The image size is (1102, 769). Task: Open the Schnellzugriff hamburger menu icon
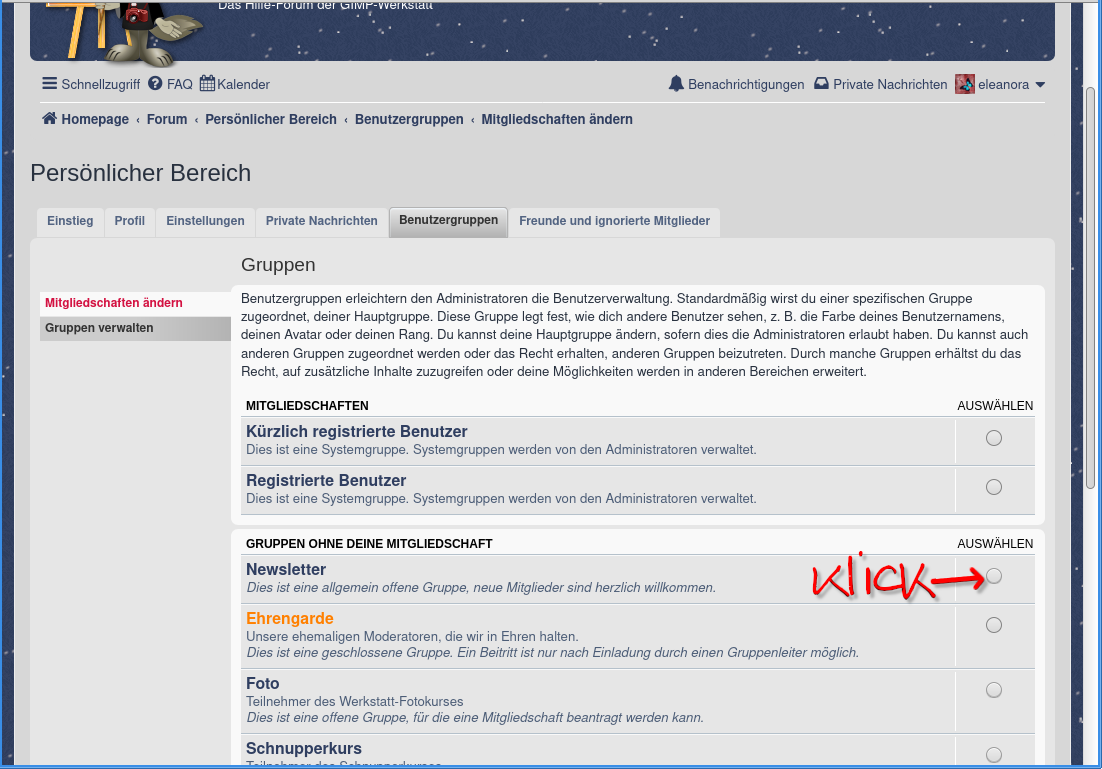pos(49,84)
